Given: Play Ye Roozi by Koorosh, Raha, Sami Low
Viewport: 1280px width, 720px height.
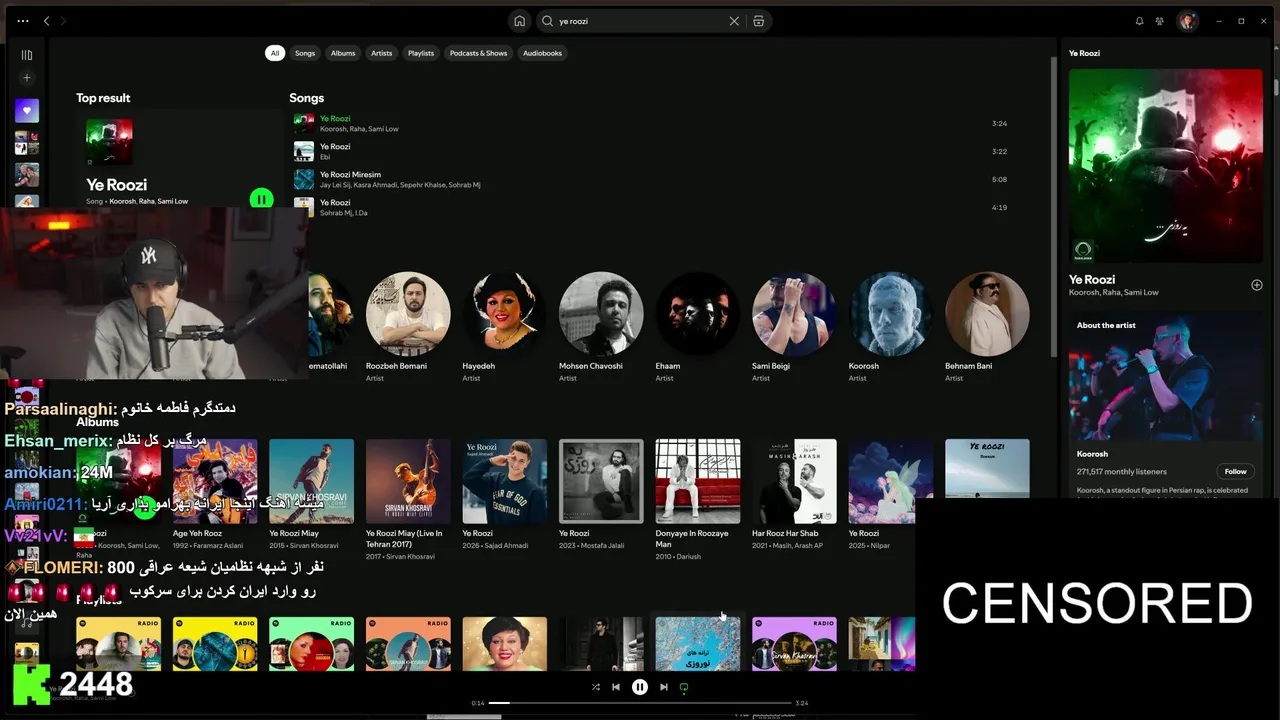Looking at the screenshot, I should (650, 123).
